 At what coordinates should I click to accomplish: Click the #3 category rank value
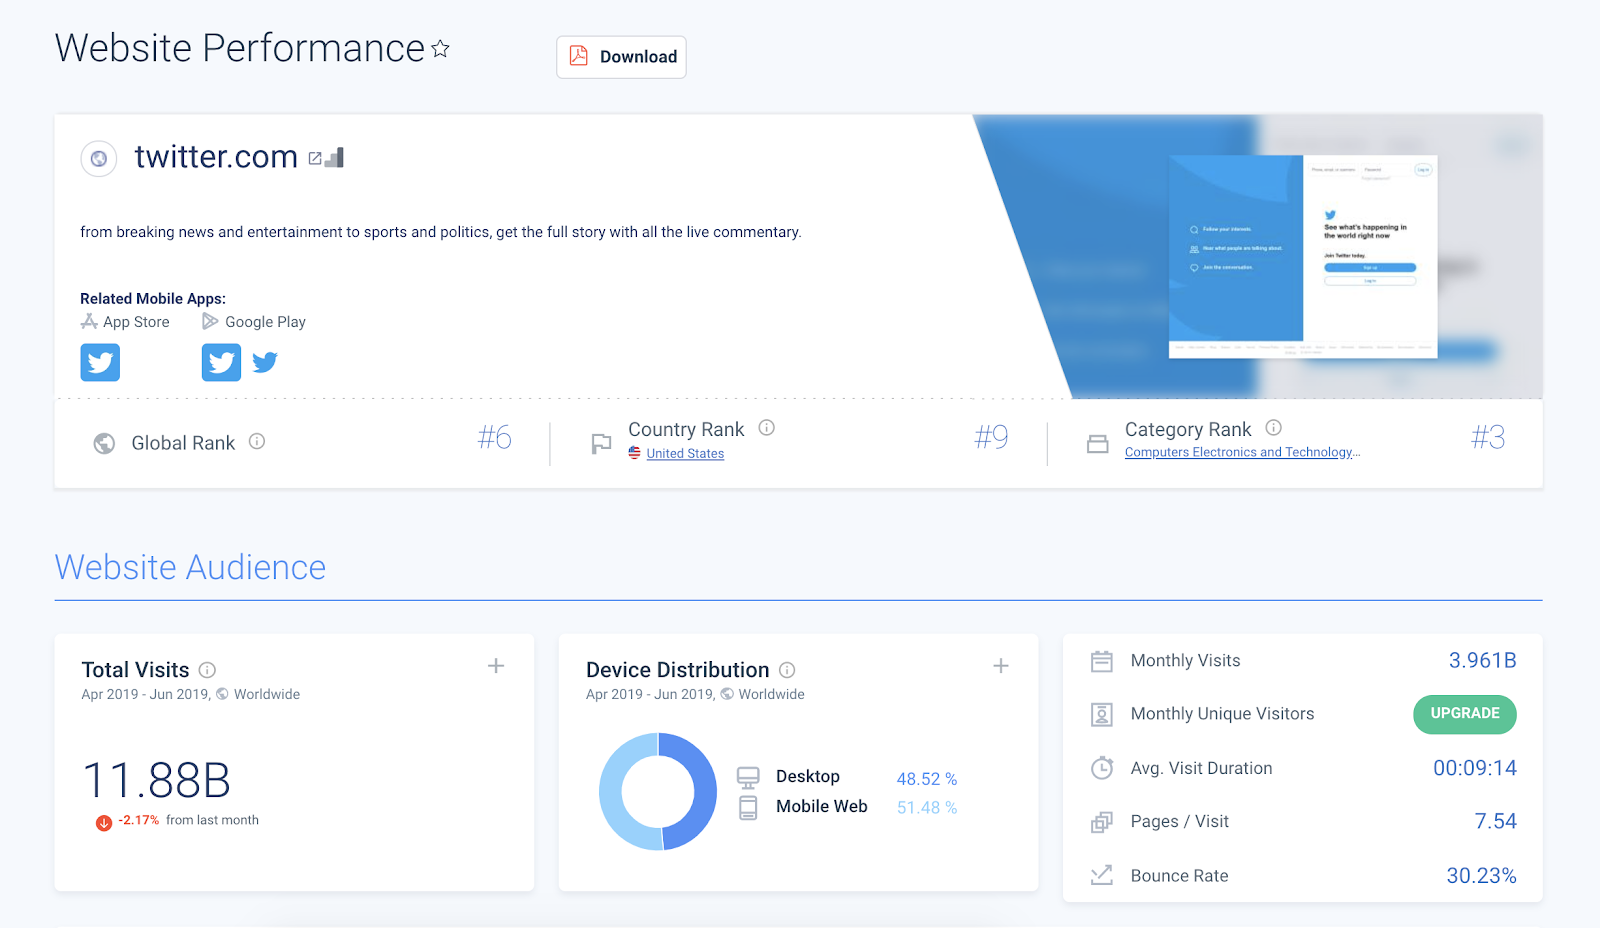coord(1488,438)
